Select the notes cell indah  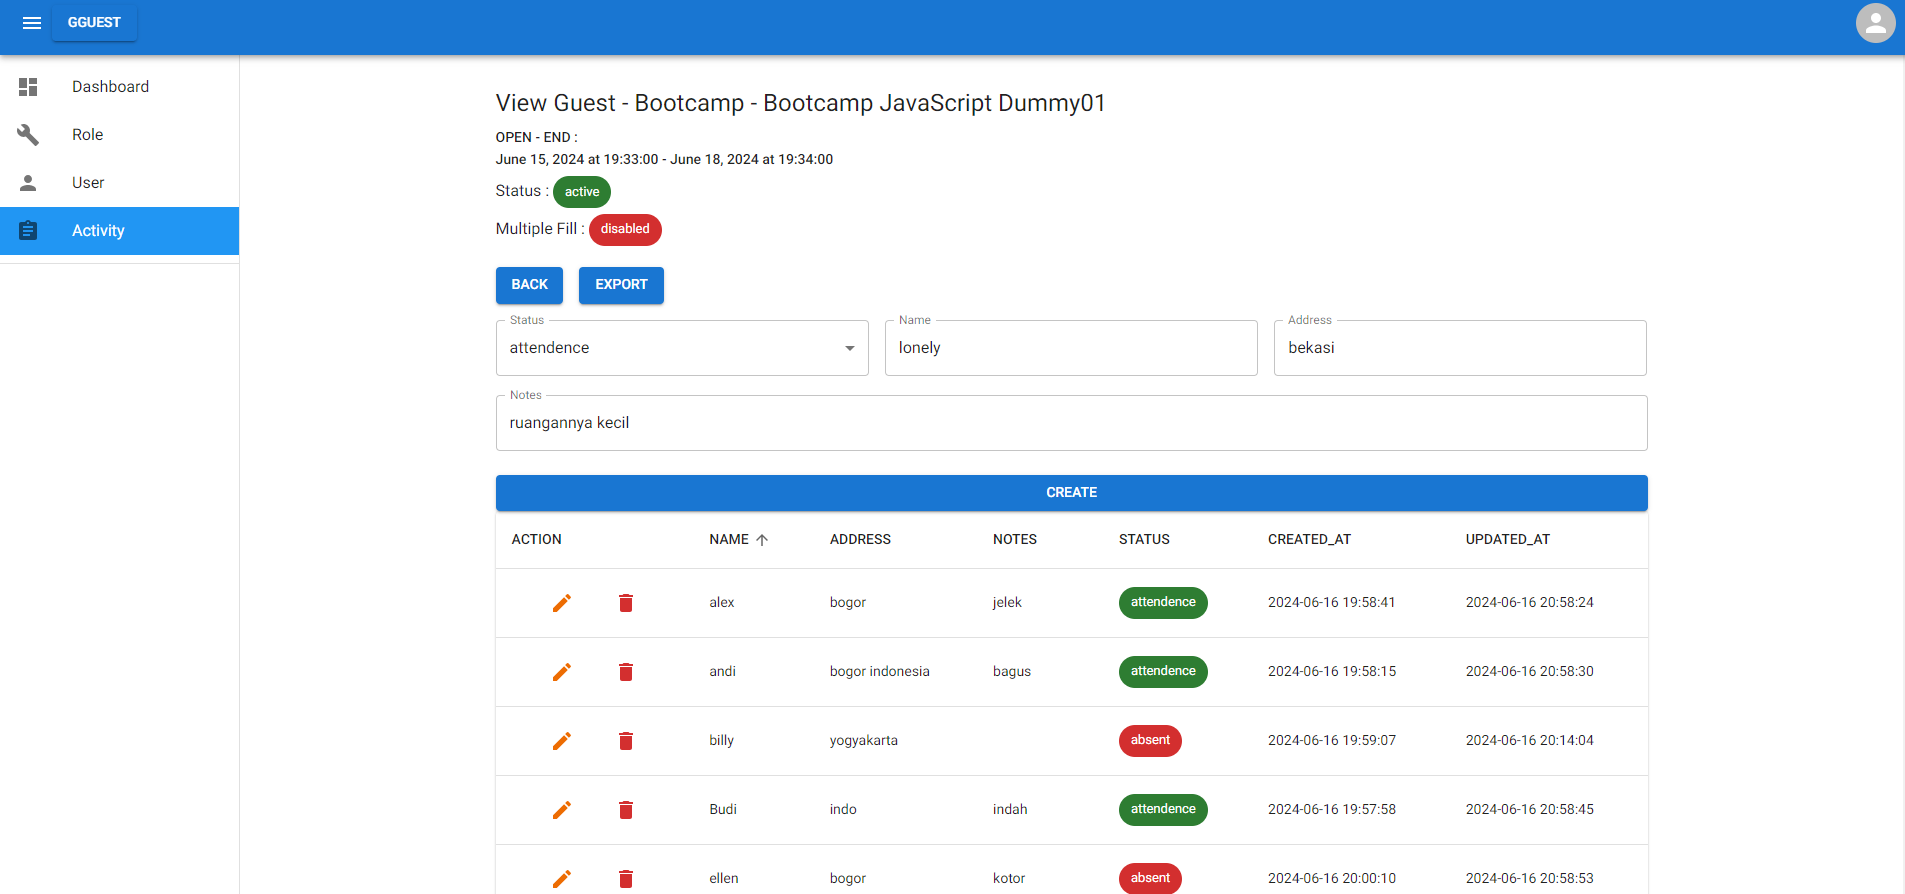pos(1010,810)
